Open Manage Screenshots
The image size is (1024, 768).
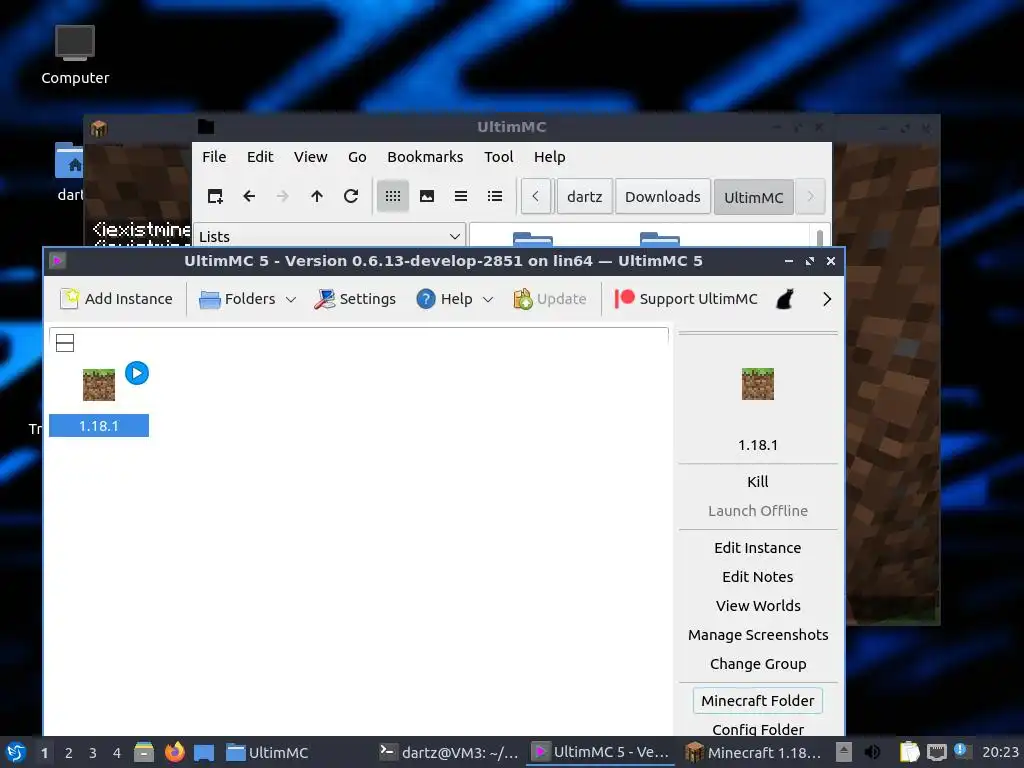758,635
